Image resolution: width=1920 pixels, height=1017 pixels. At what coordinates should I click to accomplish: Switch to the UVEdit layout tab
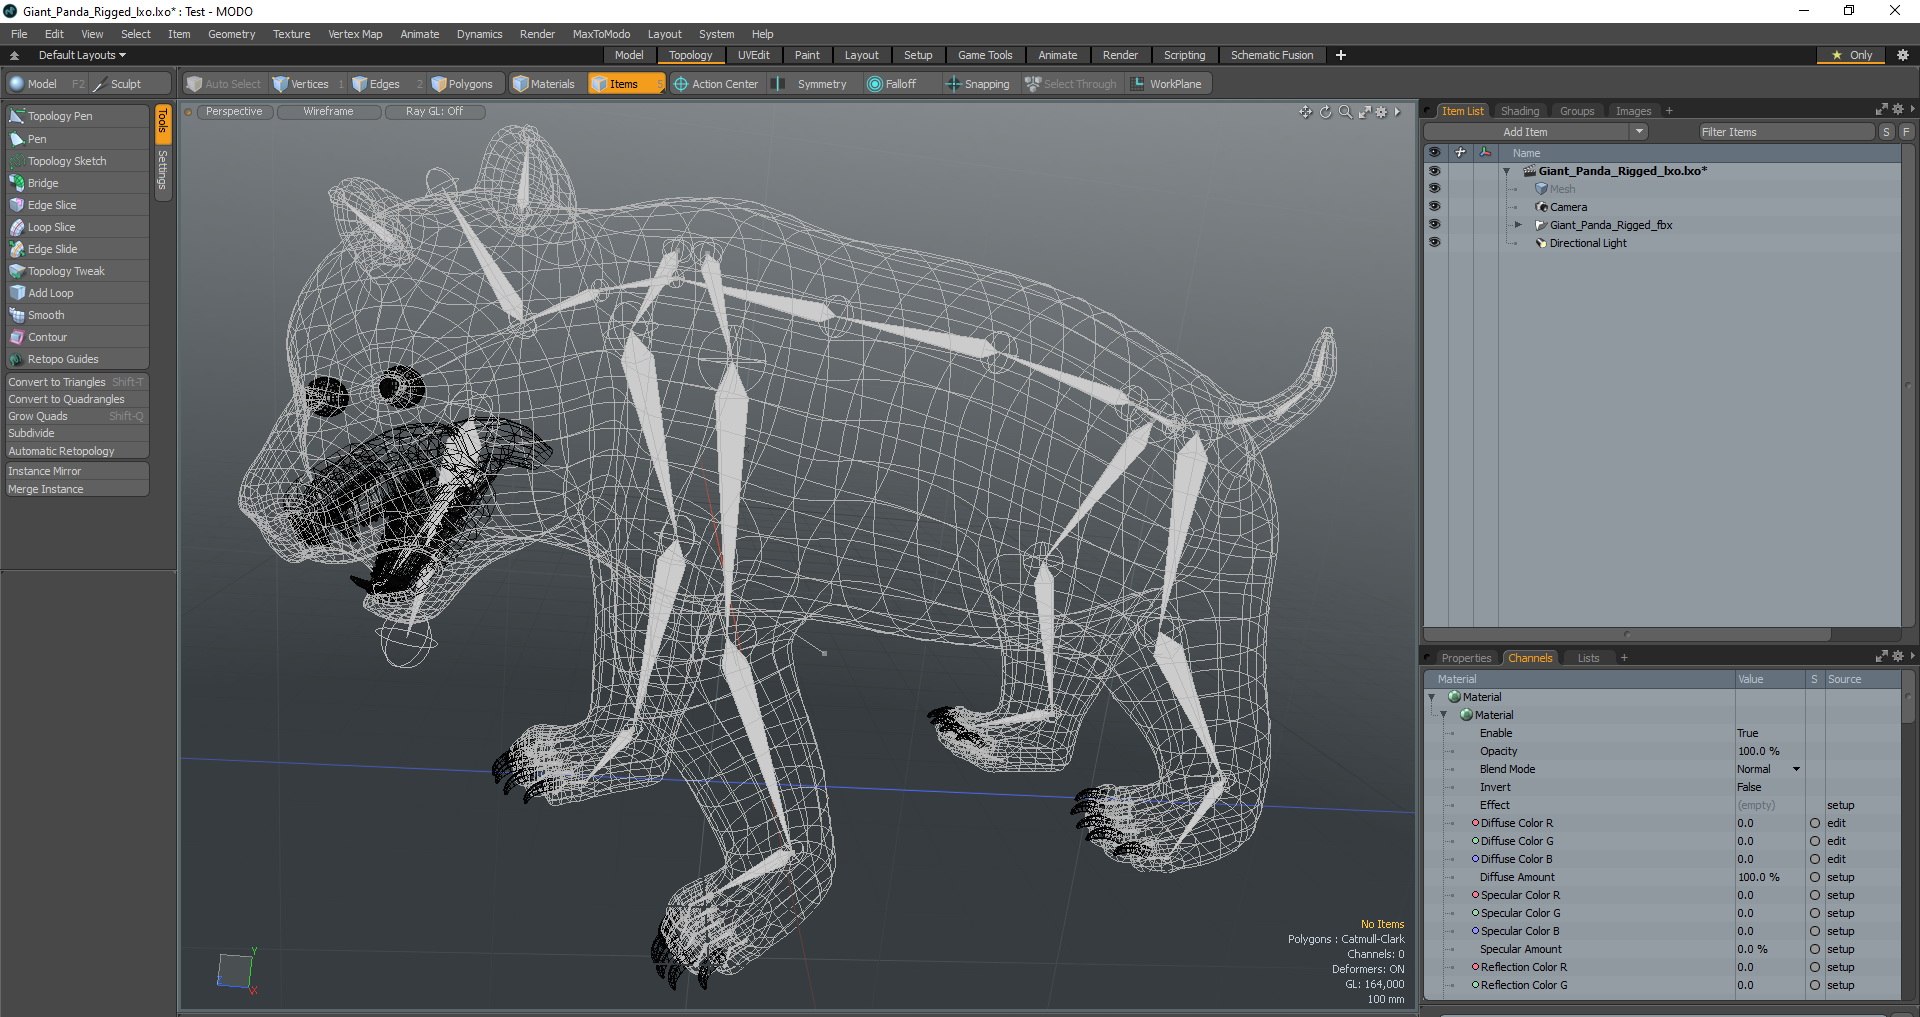753,55
